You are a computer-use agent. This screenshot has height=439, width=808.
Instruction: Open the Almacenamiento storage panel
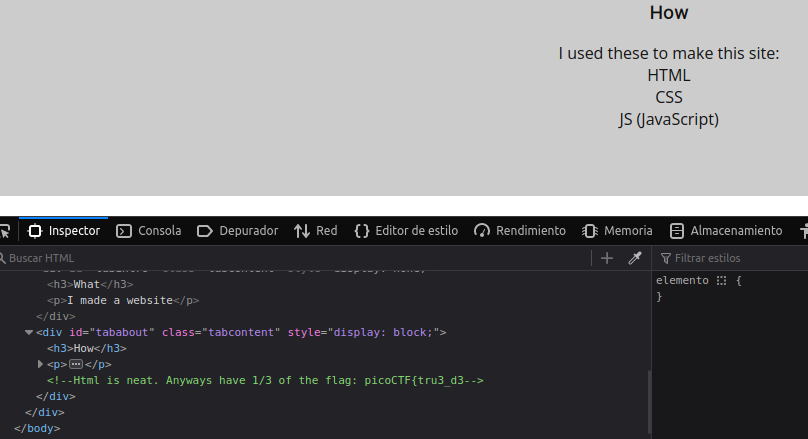pyautogui.click(x=726, y=231)
